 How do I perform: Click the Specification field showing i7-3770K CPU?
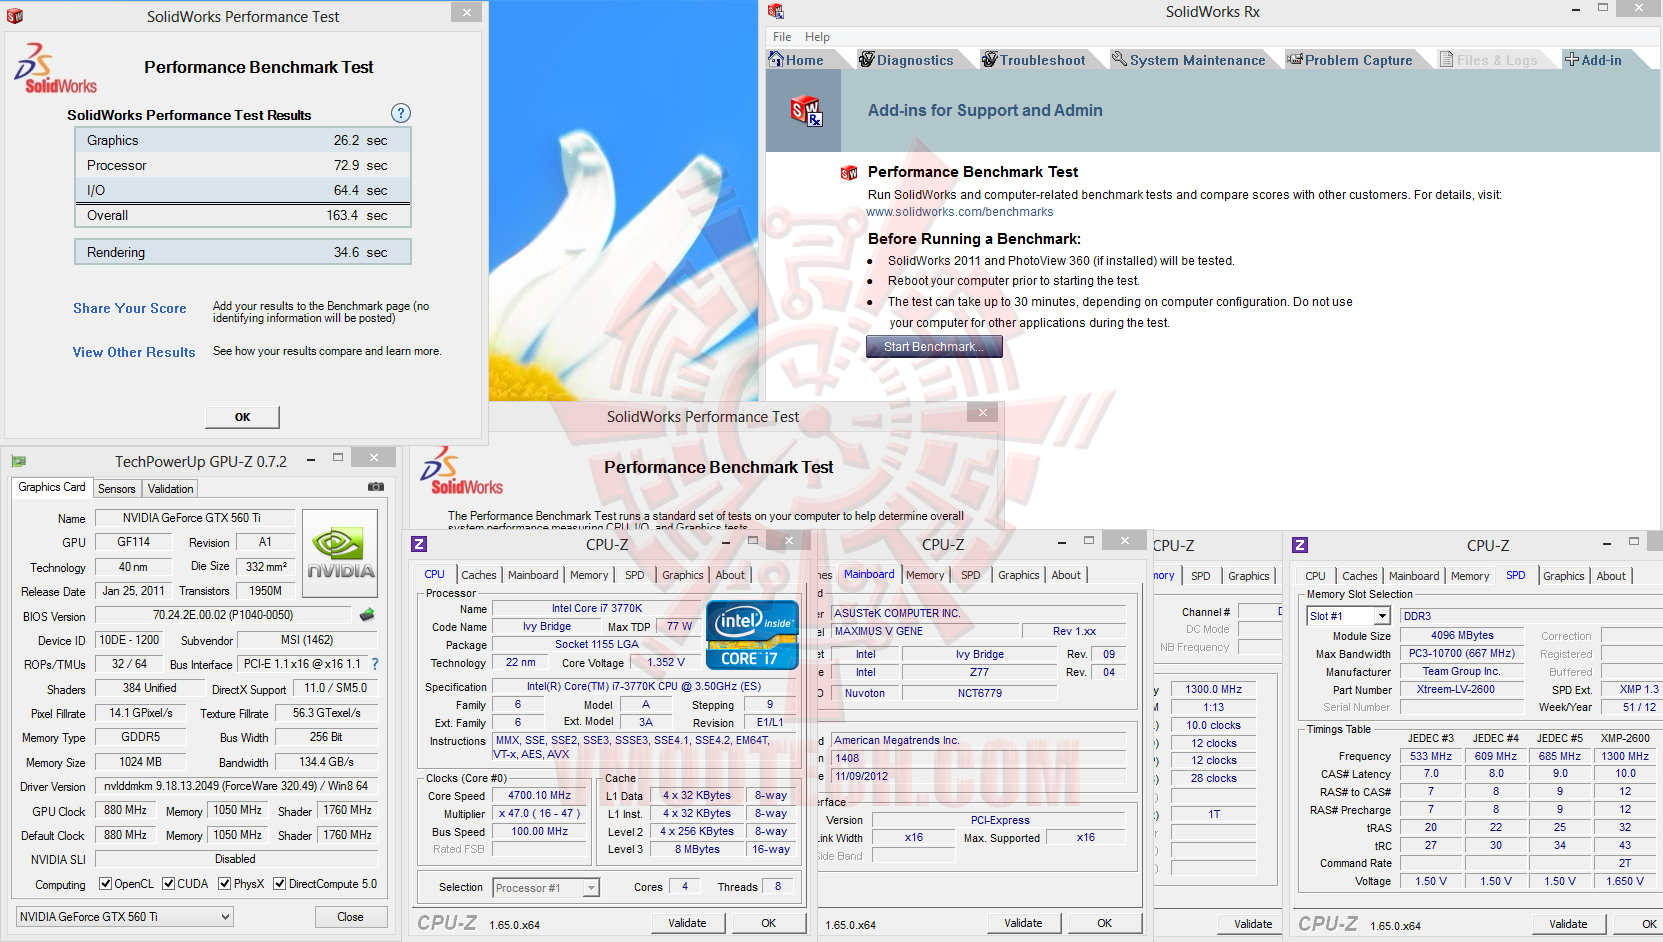coord(645,687)
